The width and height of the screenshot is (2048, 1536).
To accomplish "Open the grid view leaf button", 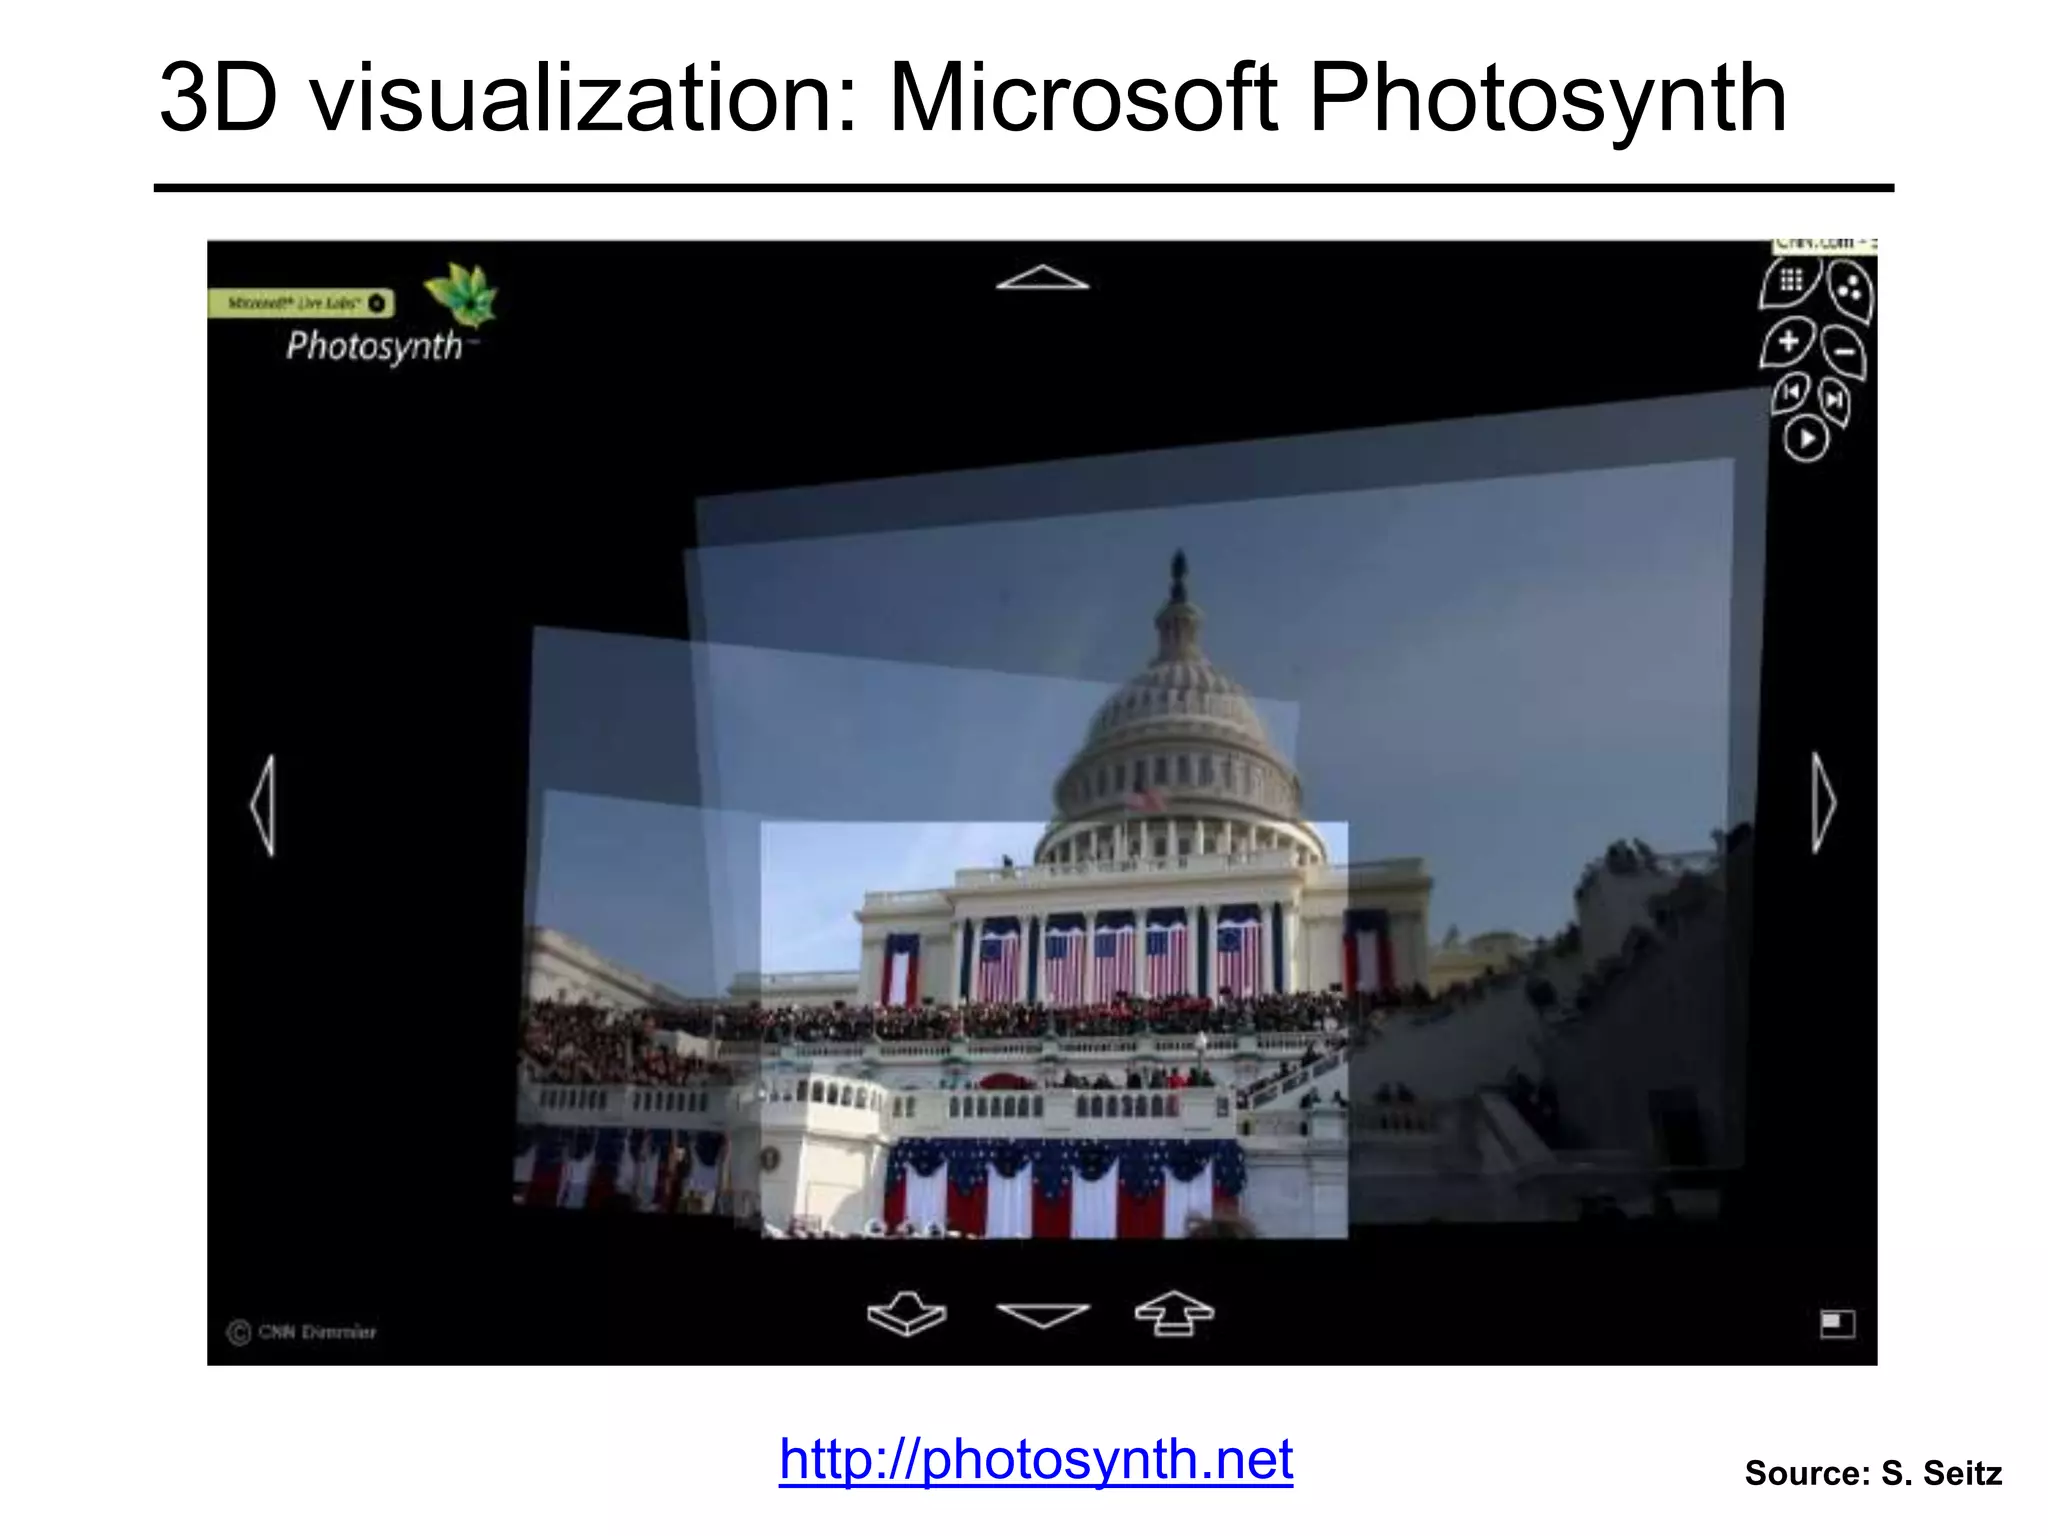I will click(x=1789, y=283).
